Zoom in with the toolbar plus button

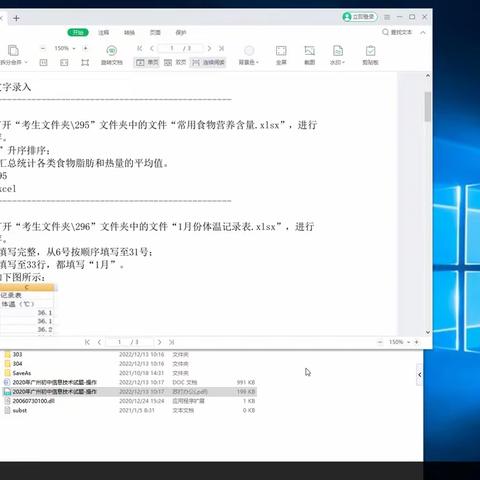[x=85, y=48]
